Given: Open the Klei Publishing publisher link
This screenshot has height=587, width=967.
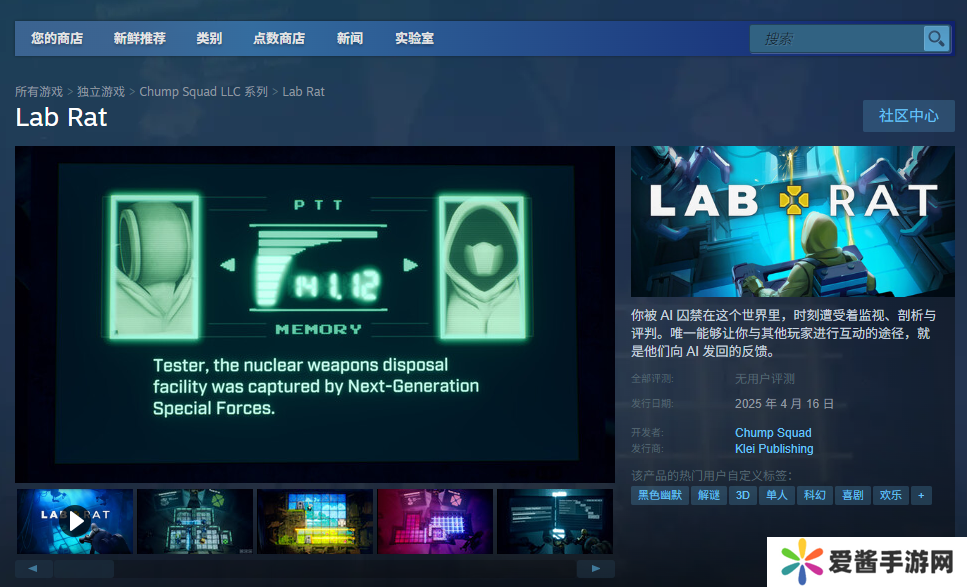Looking at the screenshot, I should [774, 449].
